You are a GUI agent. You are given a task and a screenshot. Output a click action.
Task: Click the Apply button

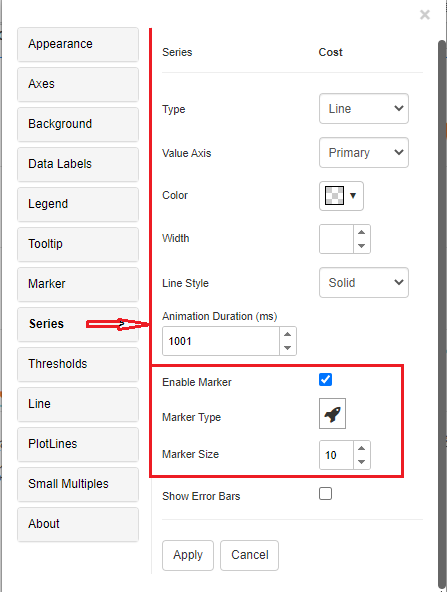[x=188, y=555]
